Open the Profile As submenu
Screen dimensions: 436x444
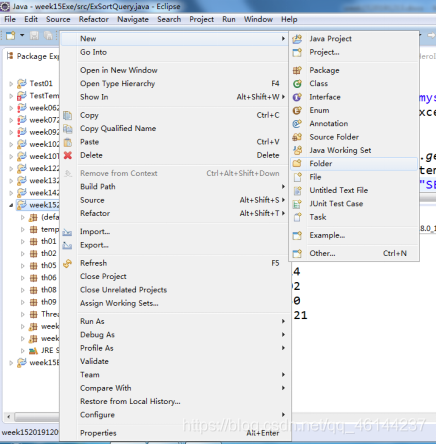click(175, 348)
